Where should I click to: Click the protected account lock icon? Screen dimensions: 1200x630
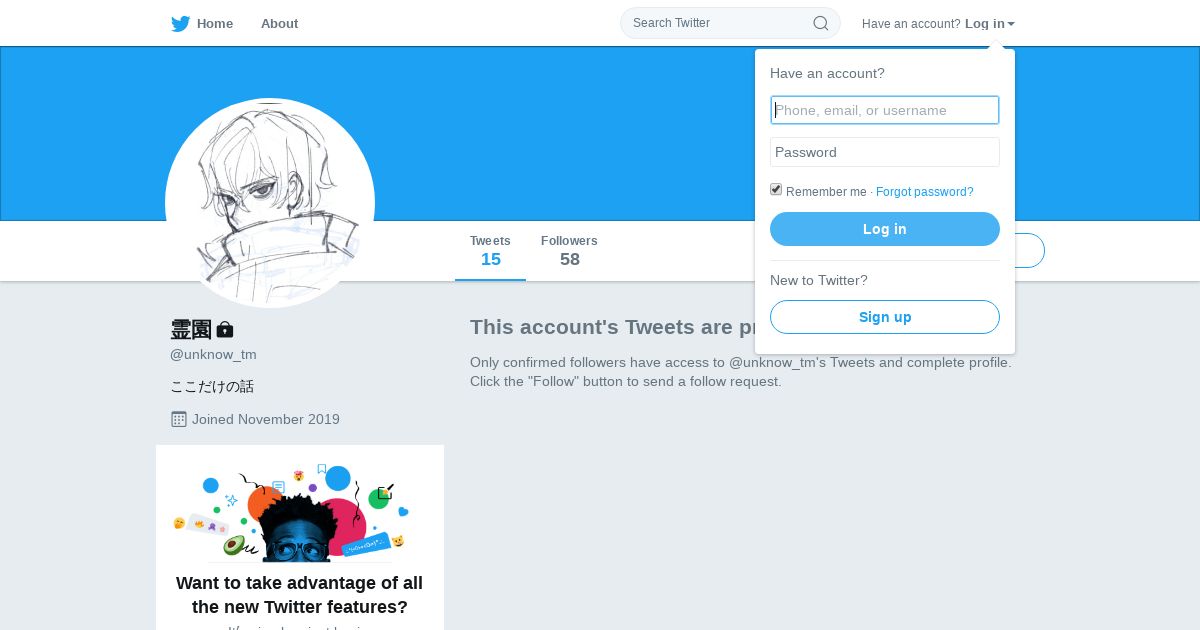pos(225,329)
